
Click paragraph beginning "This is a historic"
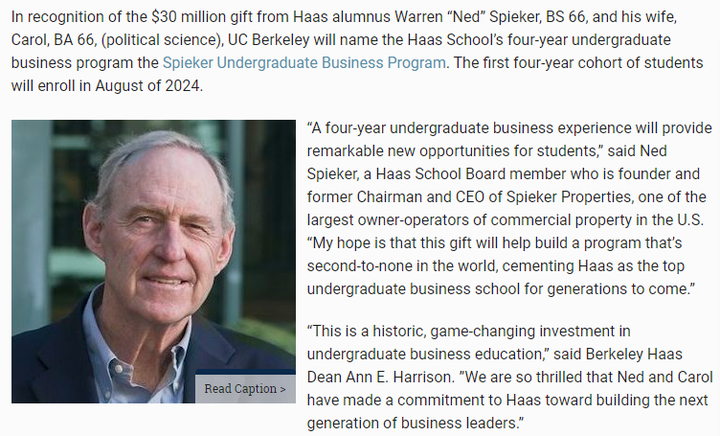tap(510, 376)
